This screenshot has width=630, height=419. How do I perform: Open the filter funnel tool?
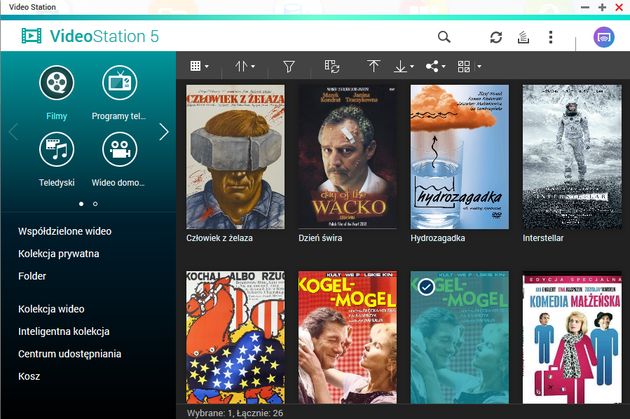tap(289, 66)
